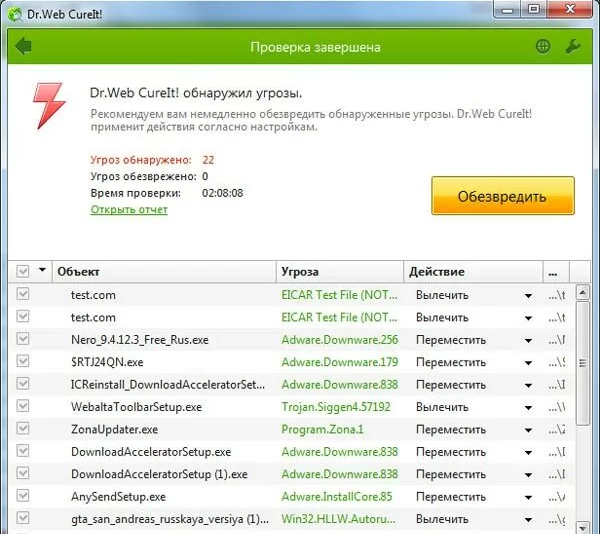Open action dropdown for DownloadAcceleratorSetup (1).exe
The image size is (600, 534).
tap(528, 475)
